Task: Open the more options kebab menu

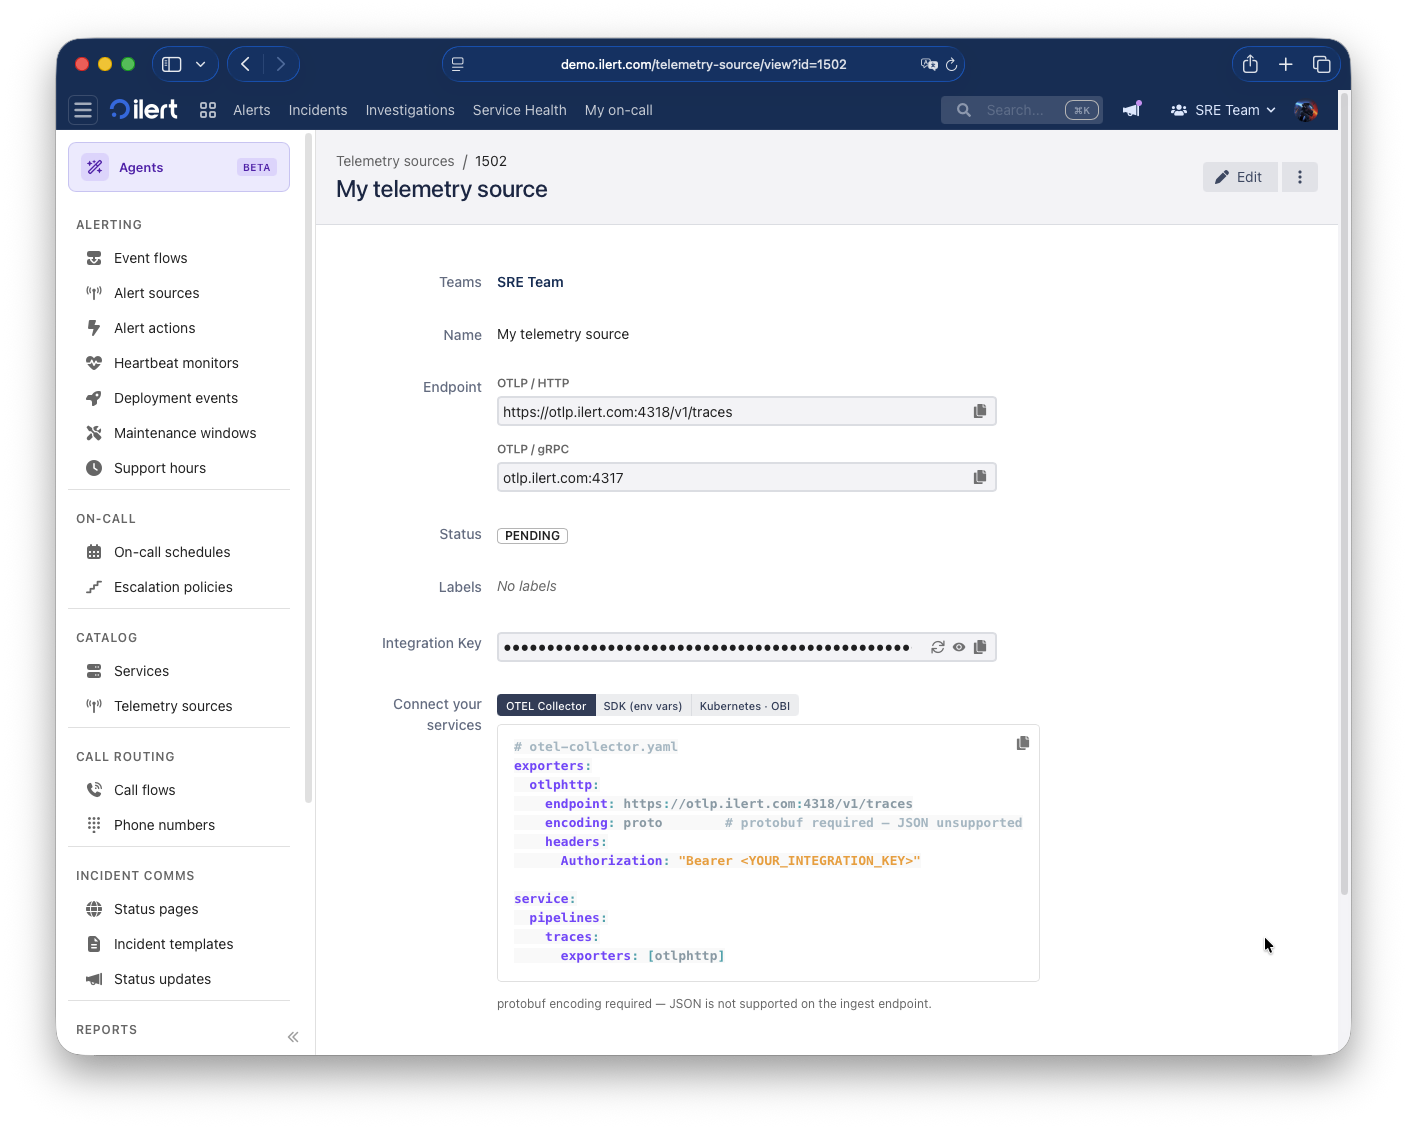Action: [1300, 177]
